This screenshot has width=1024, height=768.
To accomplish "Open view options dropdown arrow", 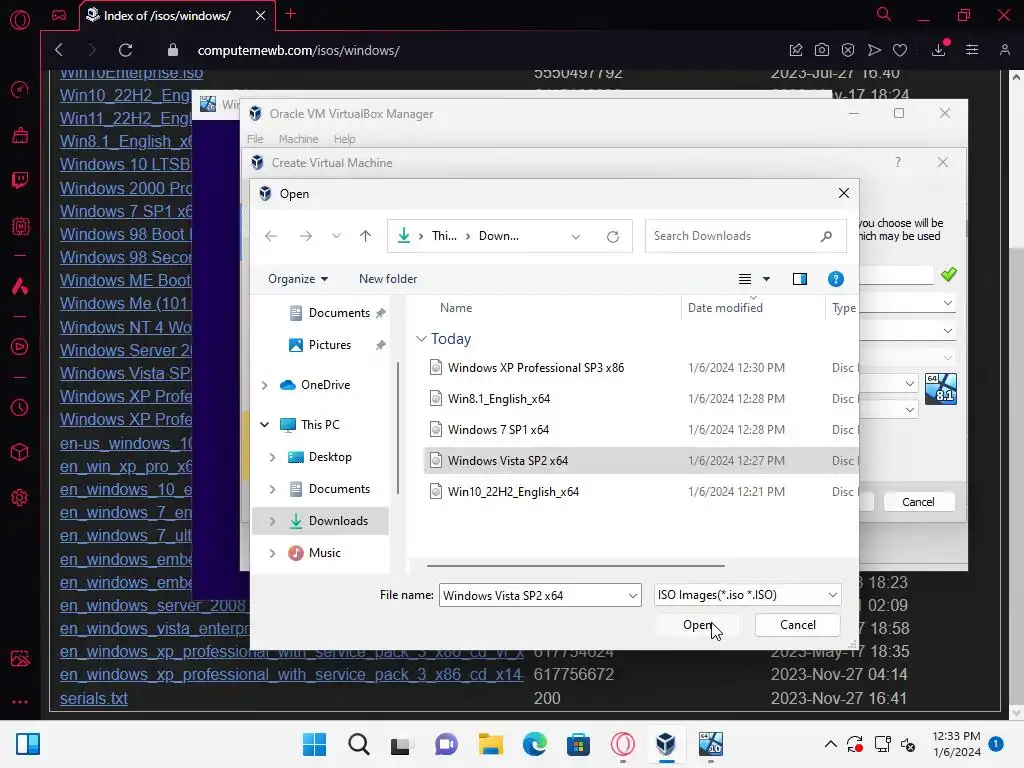I will point(767,279).
